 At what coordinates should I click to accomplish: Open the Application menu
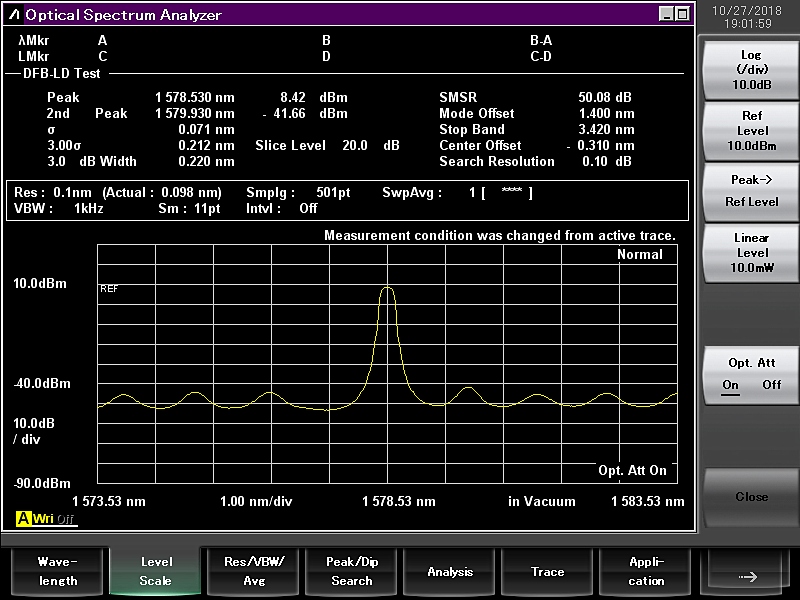tap(646, 572)
